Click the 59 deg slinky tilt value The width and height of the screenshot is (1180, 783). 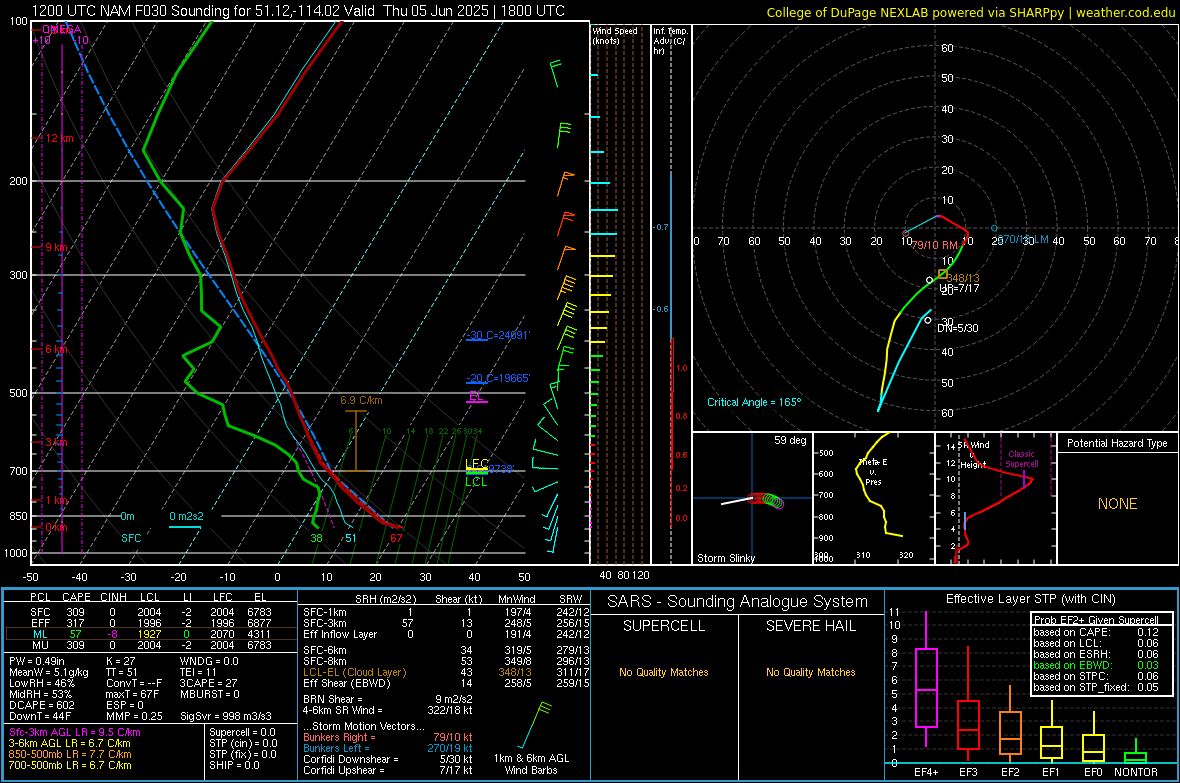790,440
